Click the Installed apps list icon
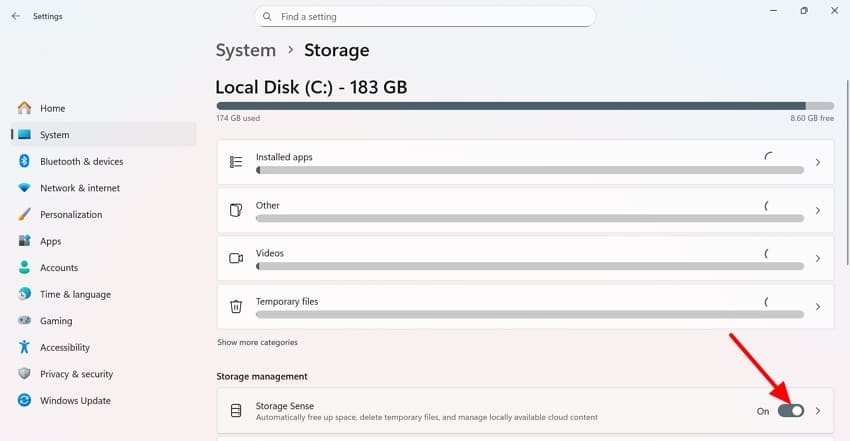 point(236,162)
